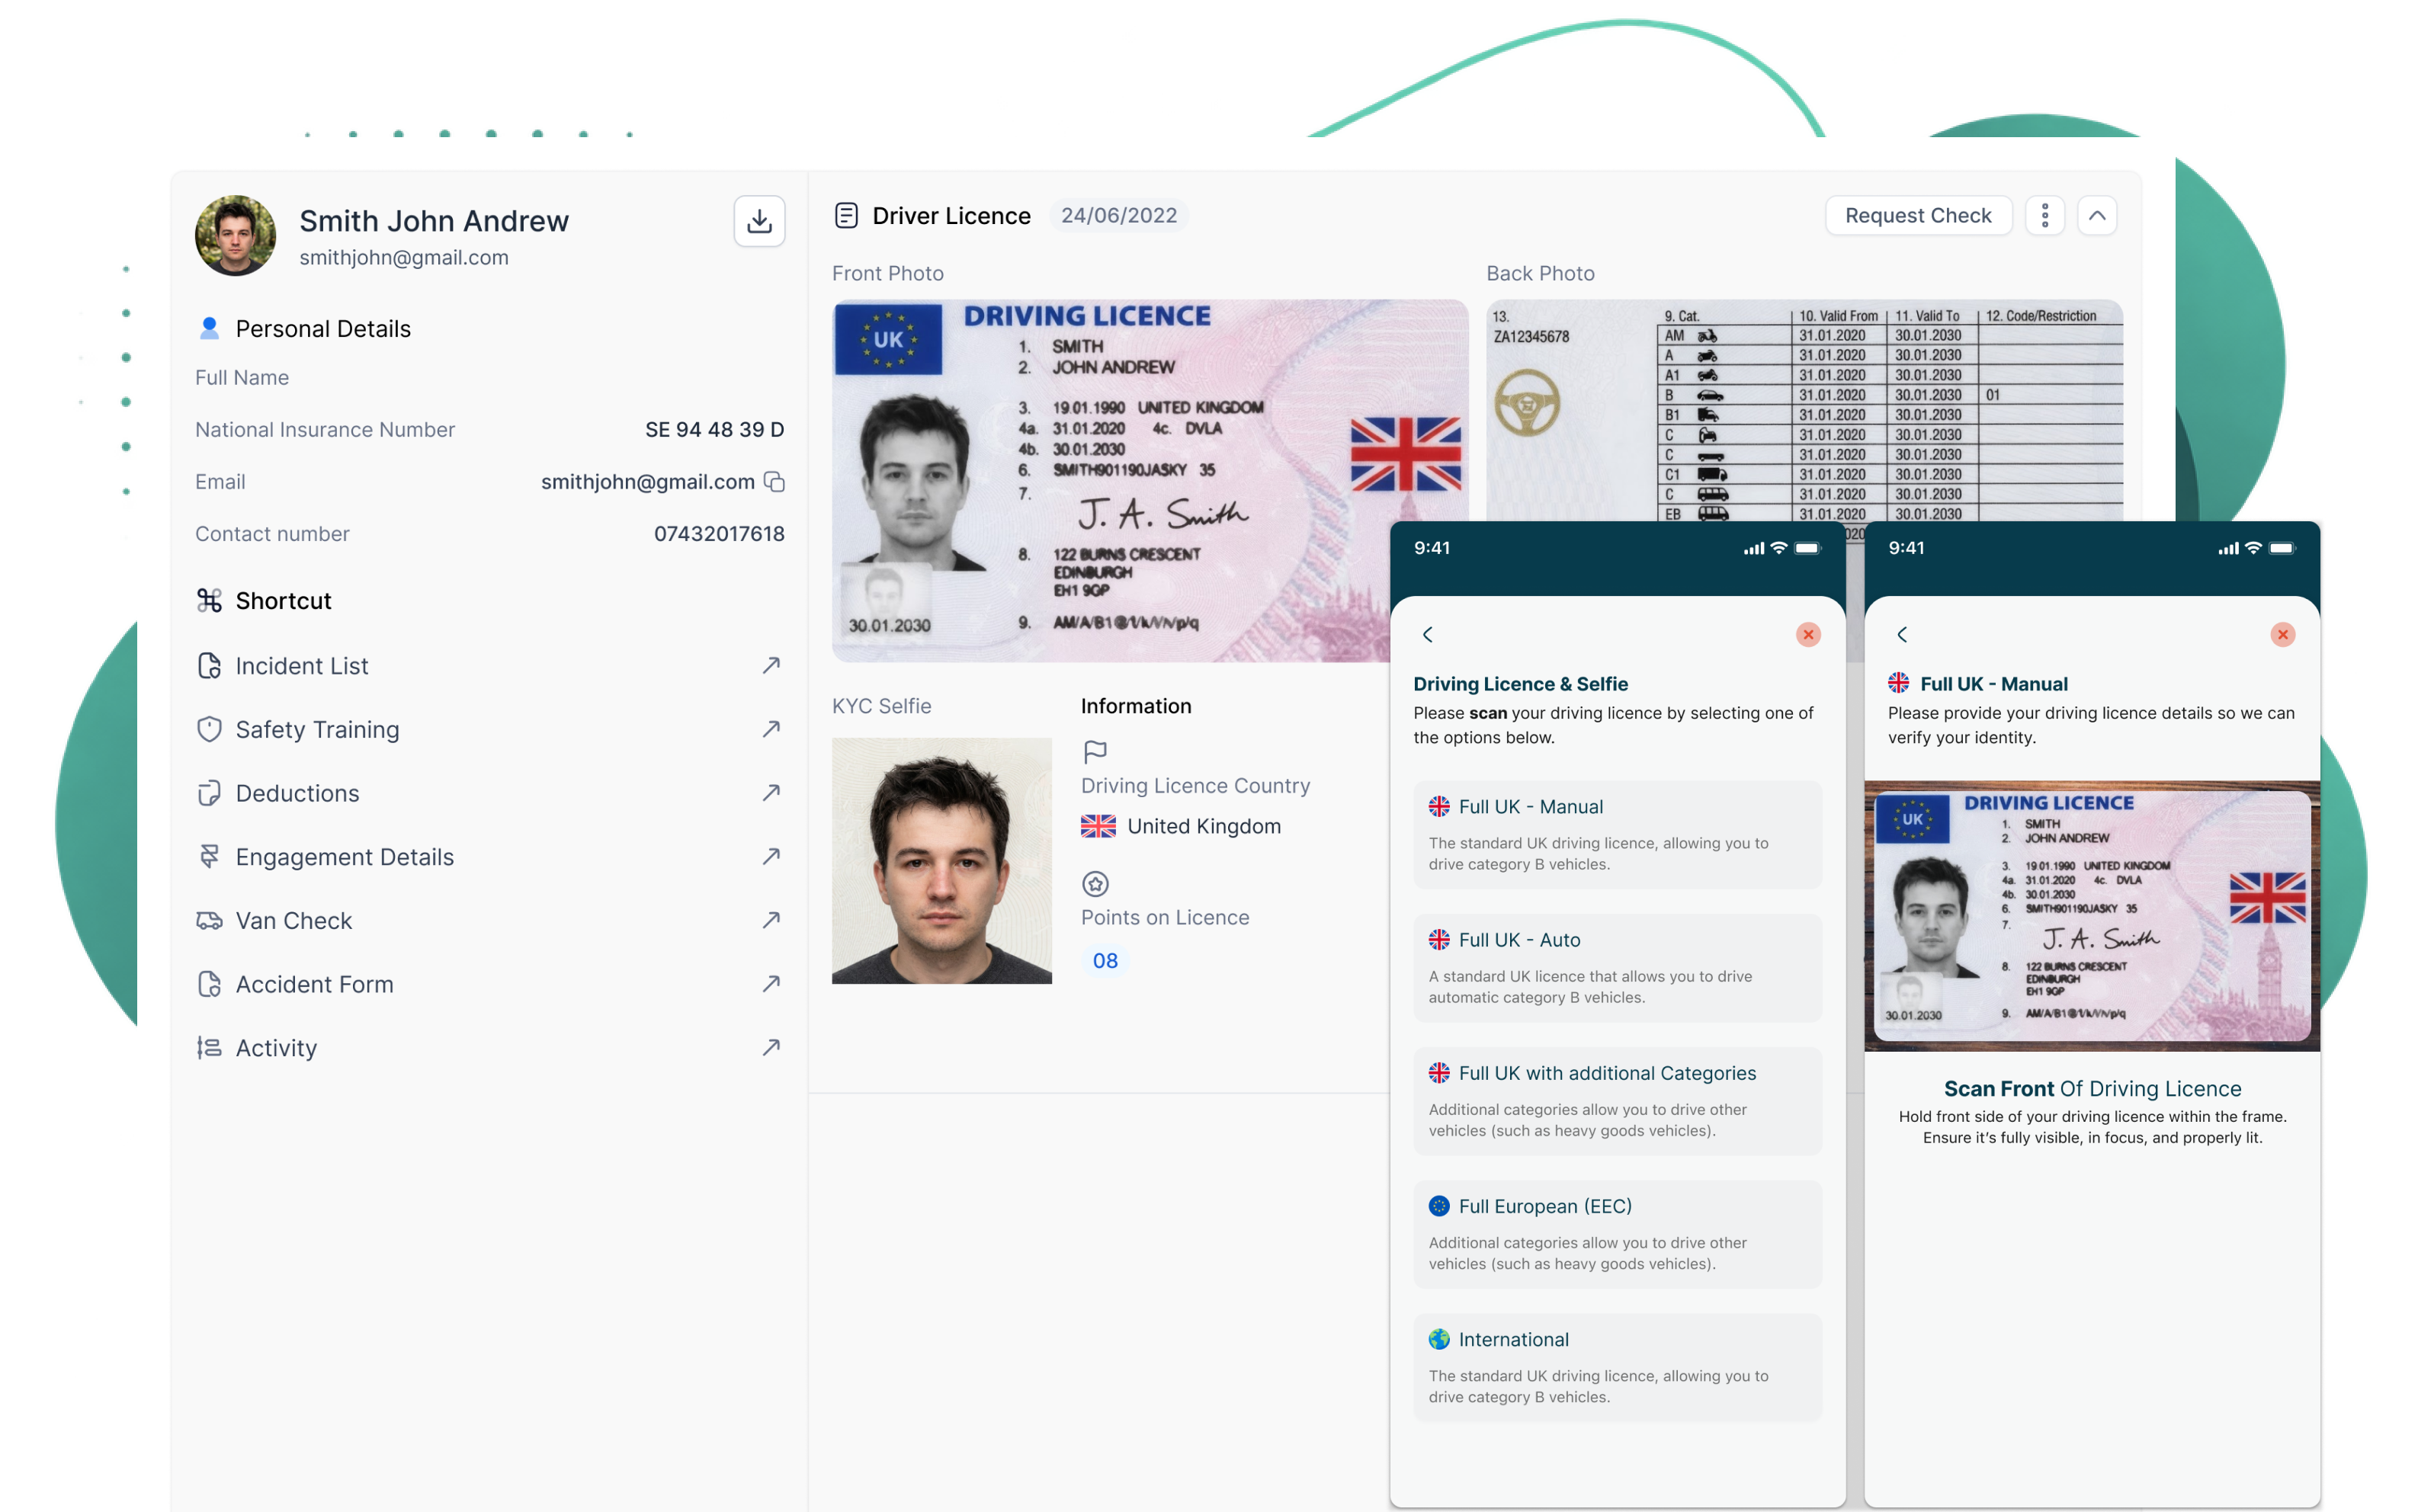Open the back photo of the licence
2418x1512 pixels.
[1804, 410]
